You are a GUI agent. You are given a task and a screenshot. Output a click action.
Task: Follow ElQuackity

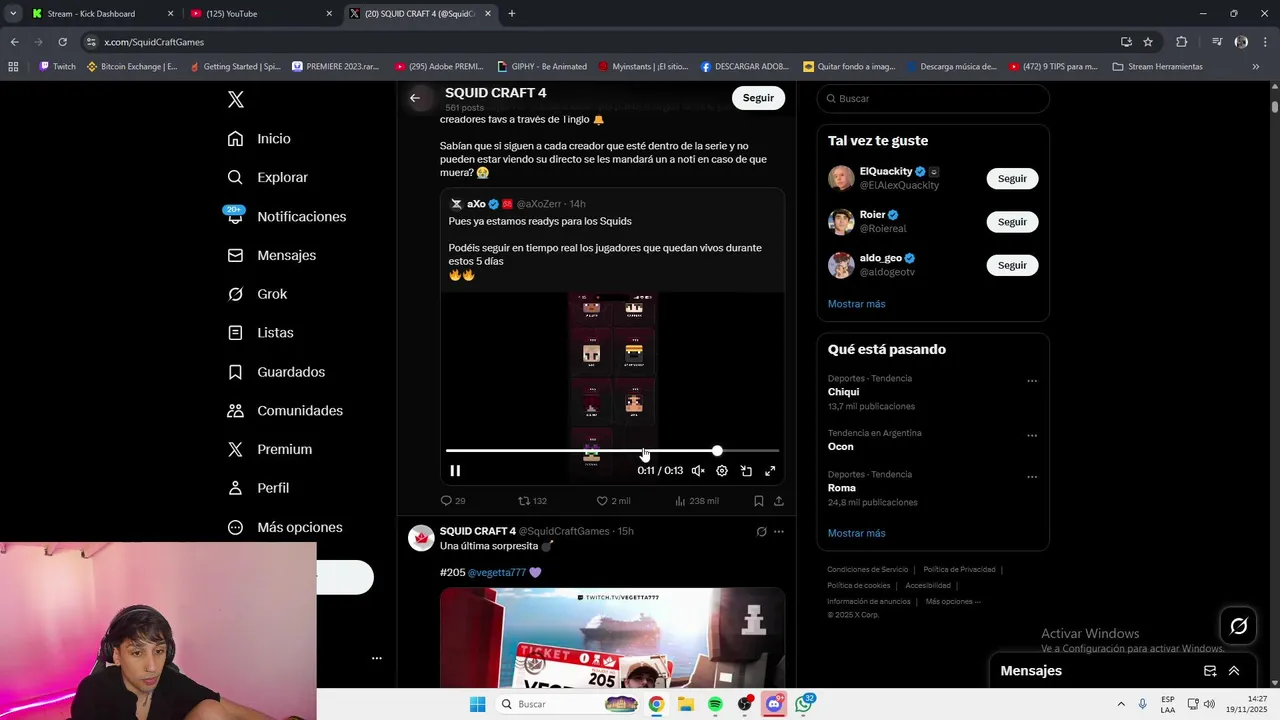coord(1012,178)
